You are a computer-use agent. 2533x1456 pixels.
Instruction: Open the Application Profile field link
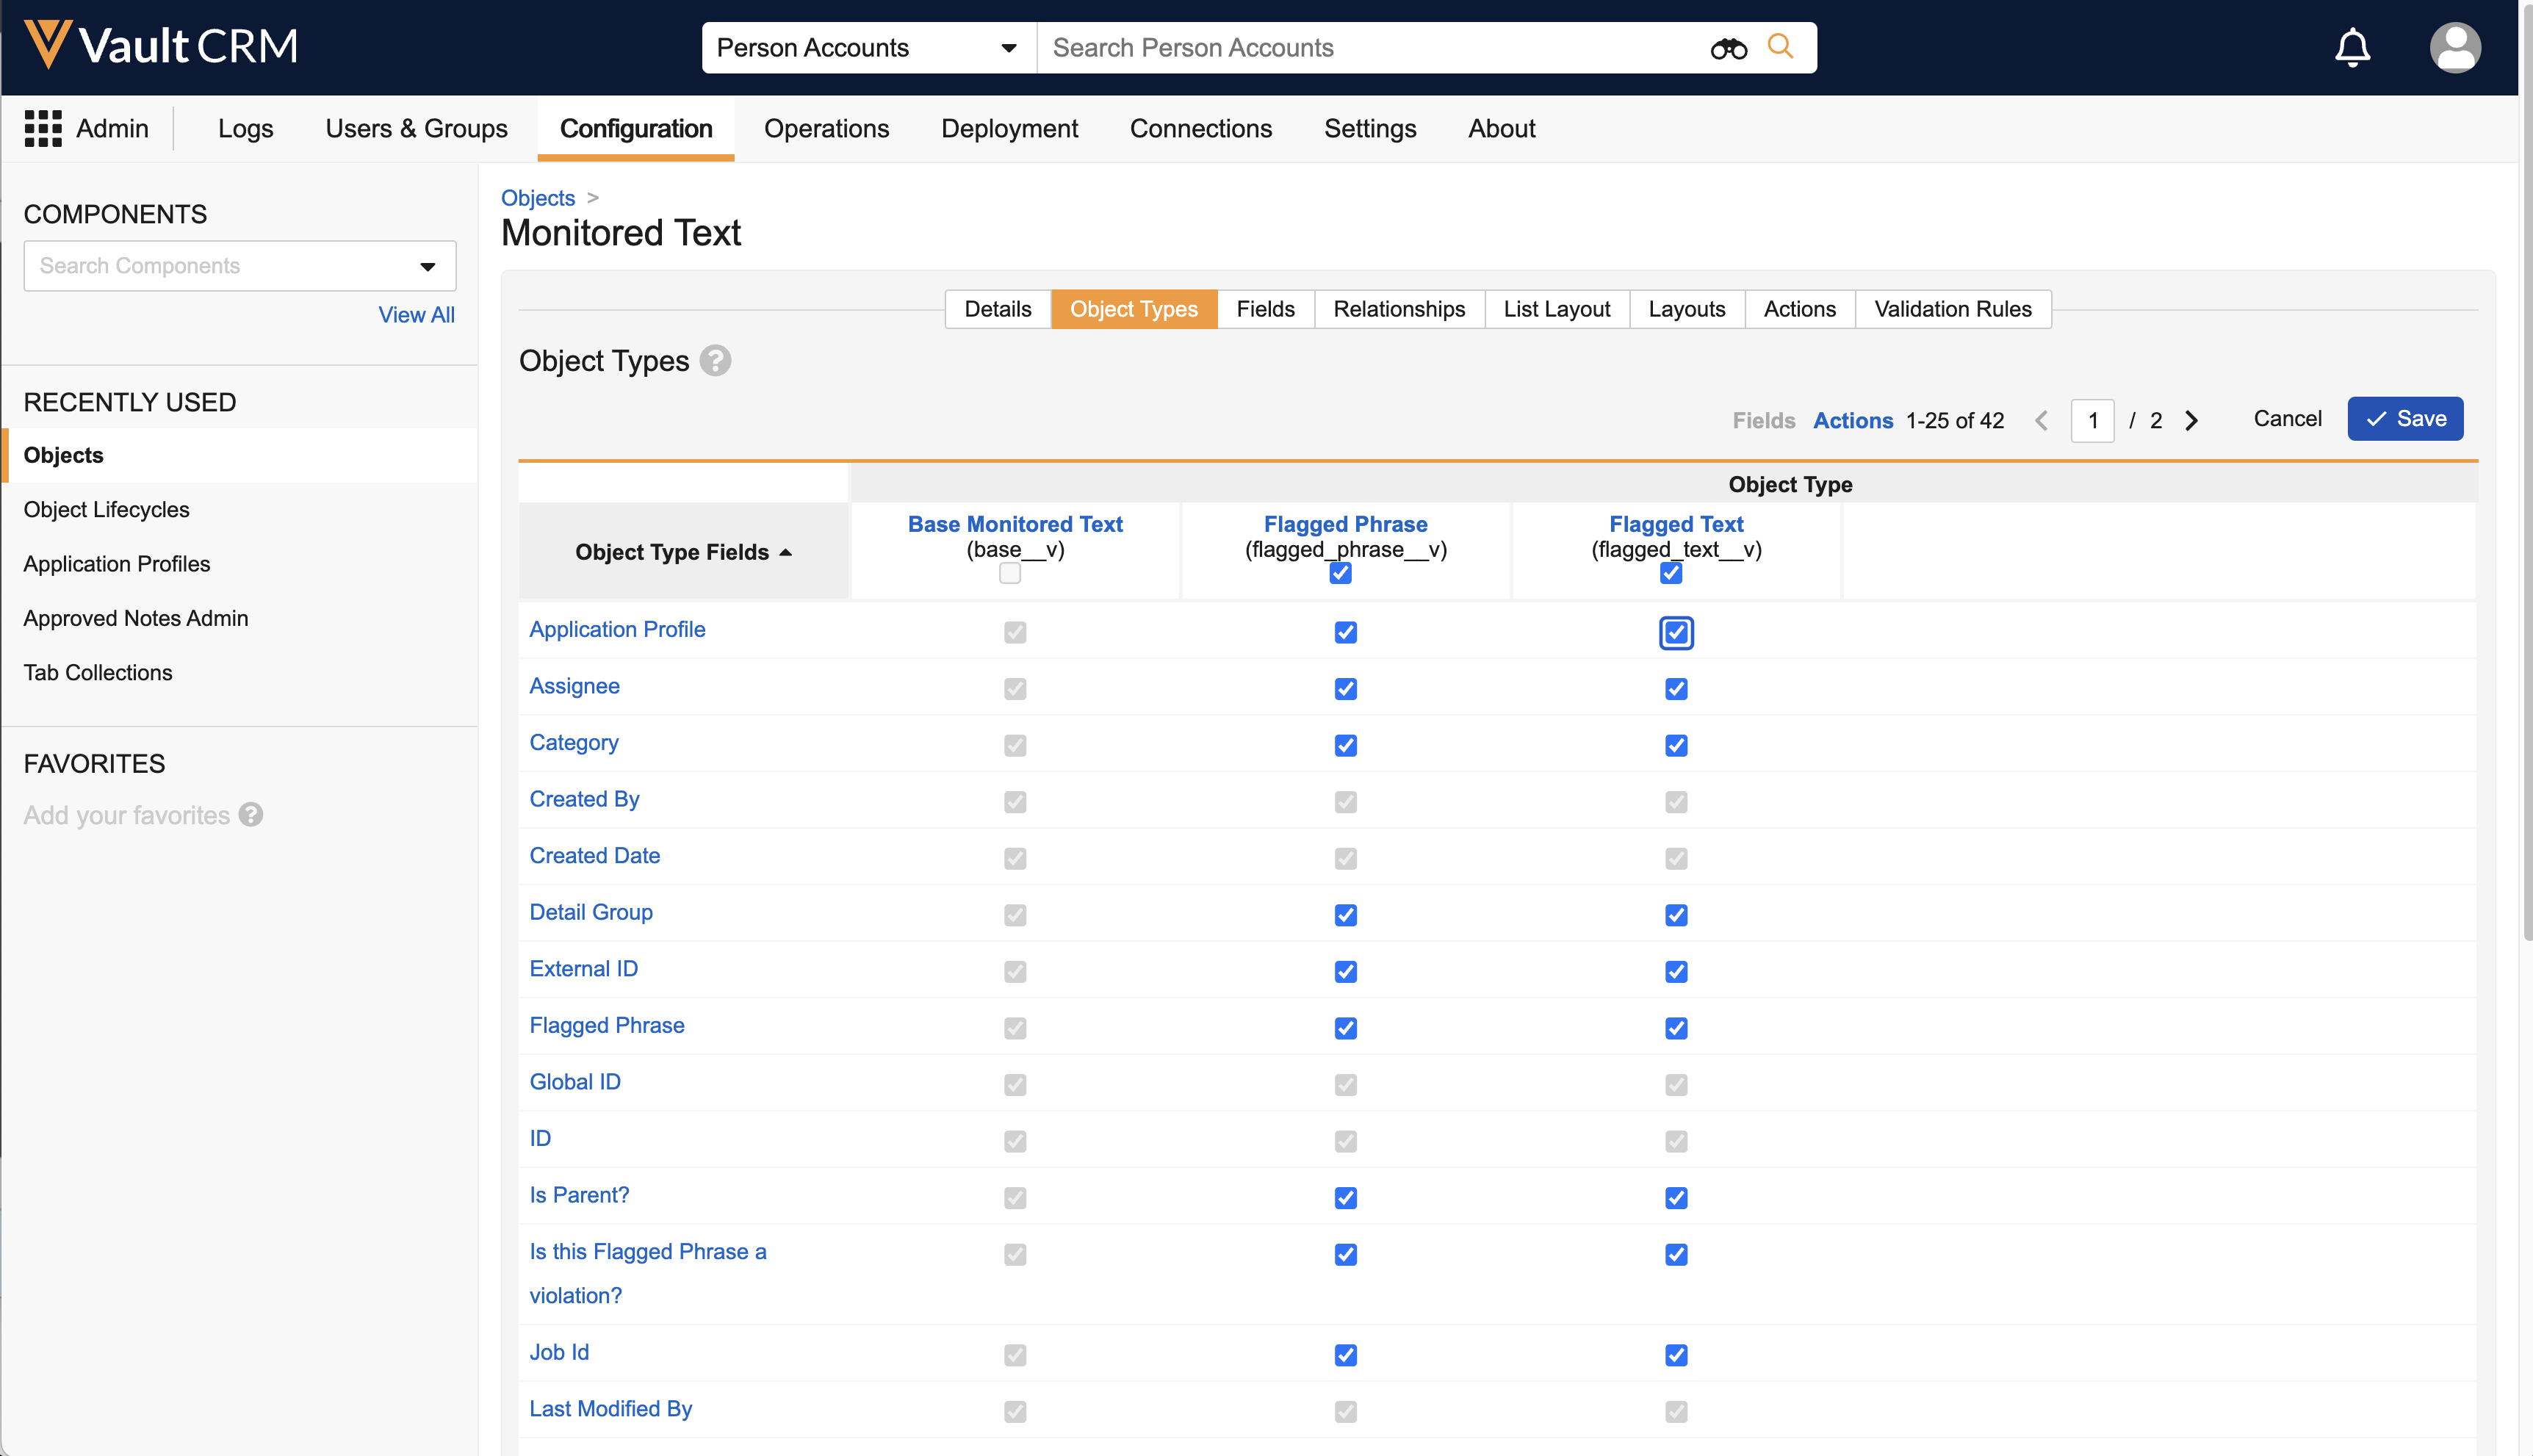617,629
